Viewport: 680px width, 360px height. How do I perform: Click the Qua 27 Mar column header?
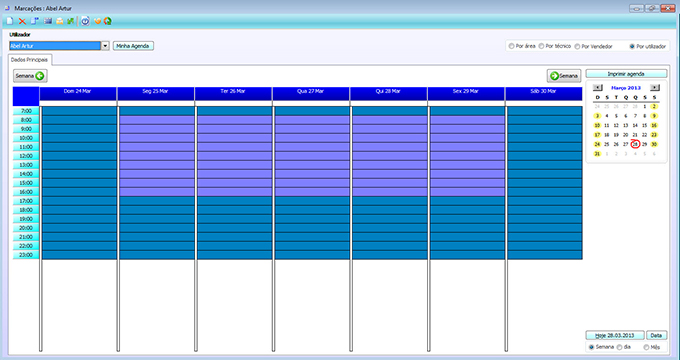(311, 94)
